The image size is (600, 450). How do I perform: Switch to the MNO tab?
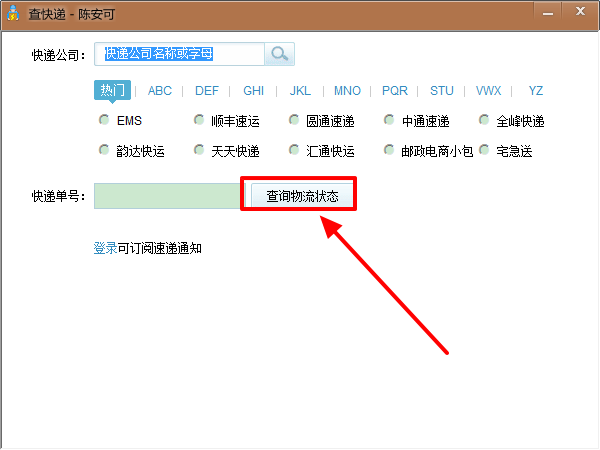click(x=347, y=91)
